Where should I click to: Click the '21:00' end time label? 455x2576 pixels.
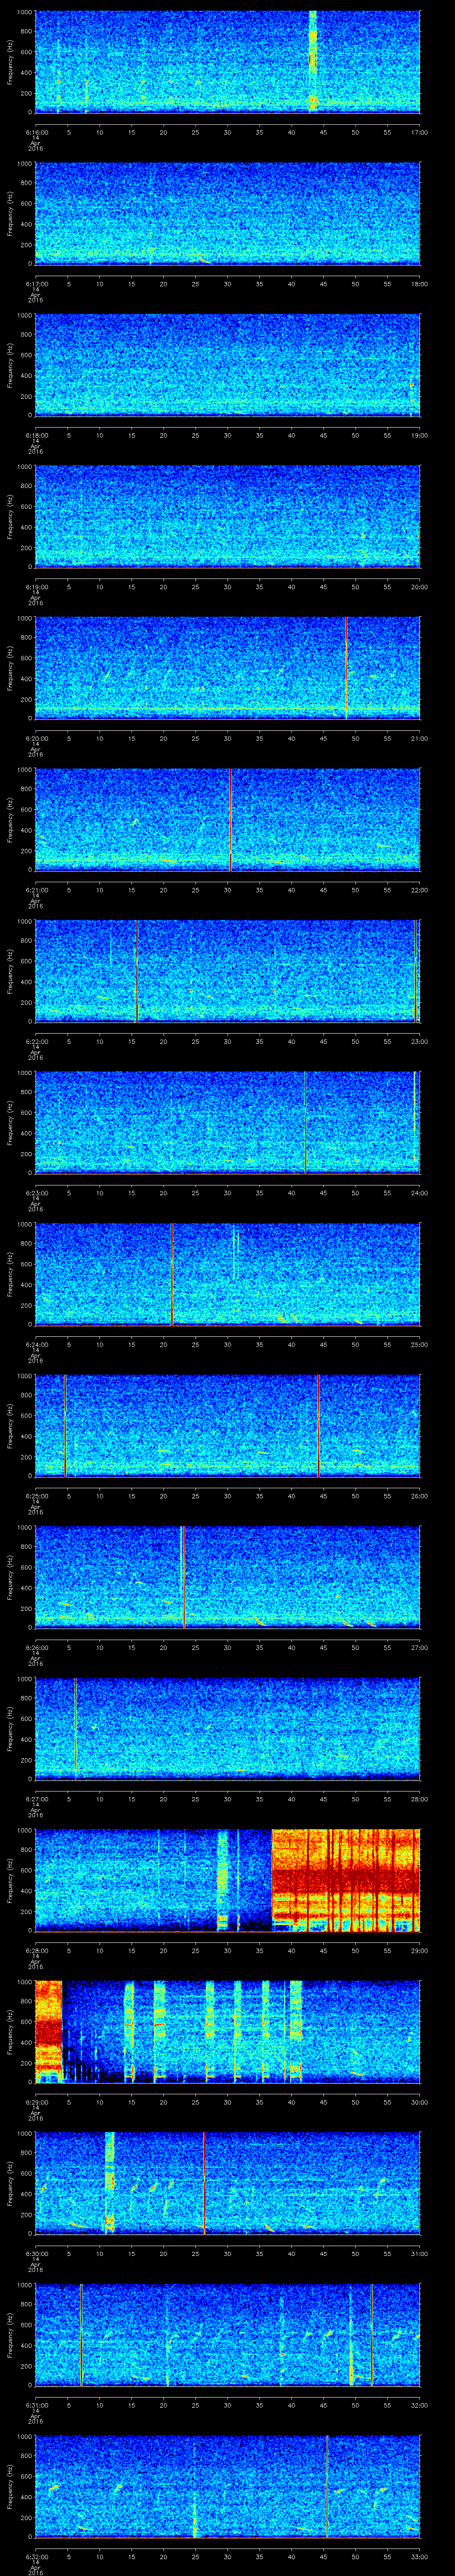419,738
